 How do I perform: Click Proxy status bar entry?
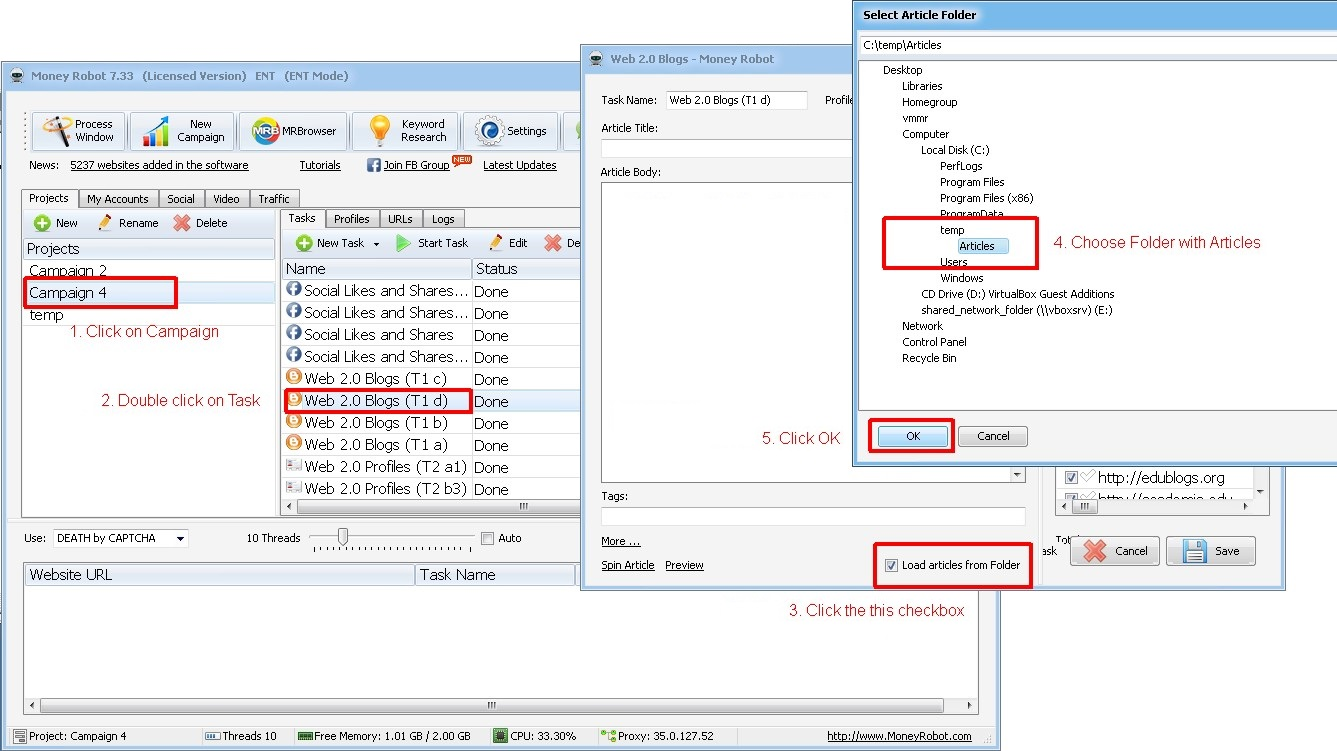click(657, 736)
